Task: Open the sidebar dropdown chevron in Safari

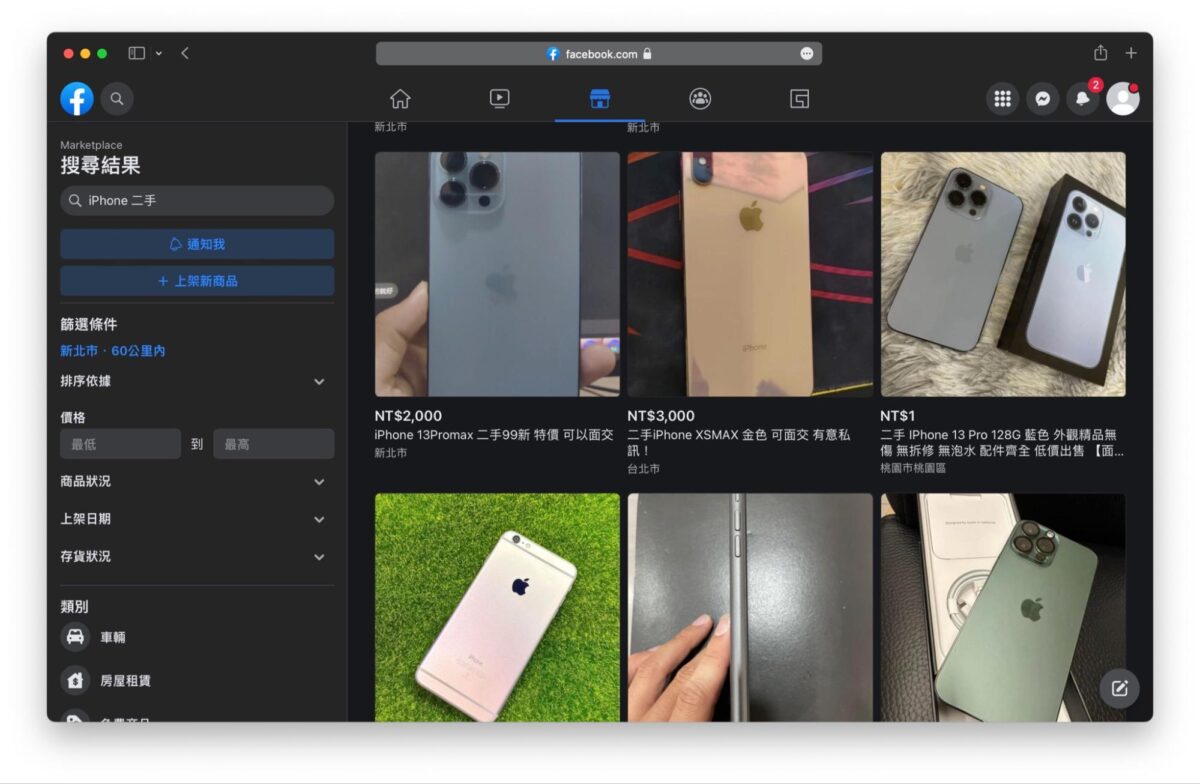Action: 158,53
